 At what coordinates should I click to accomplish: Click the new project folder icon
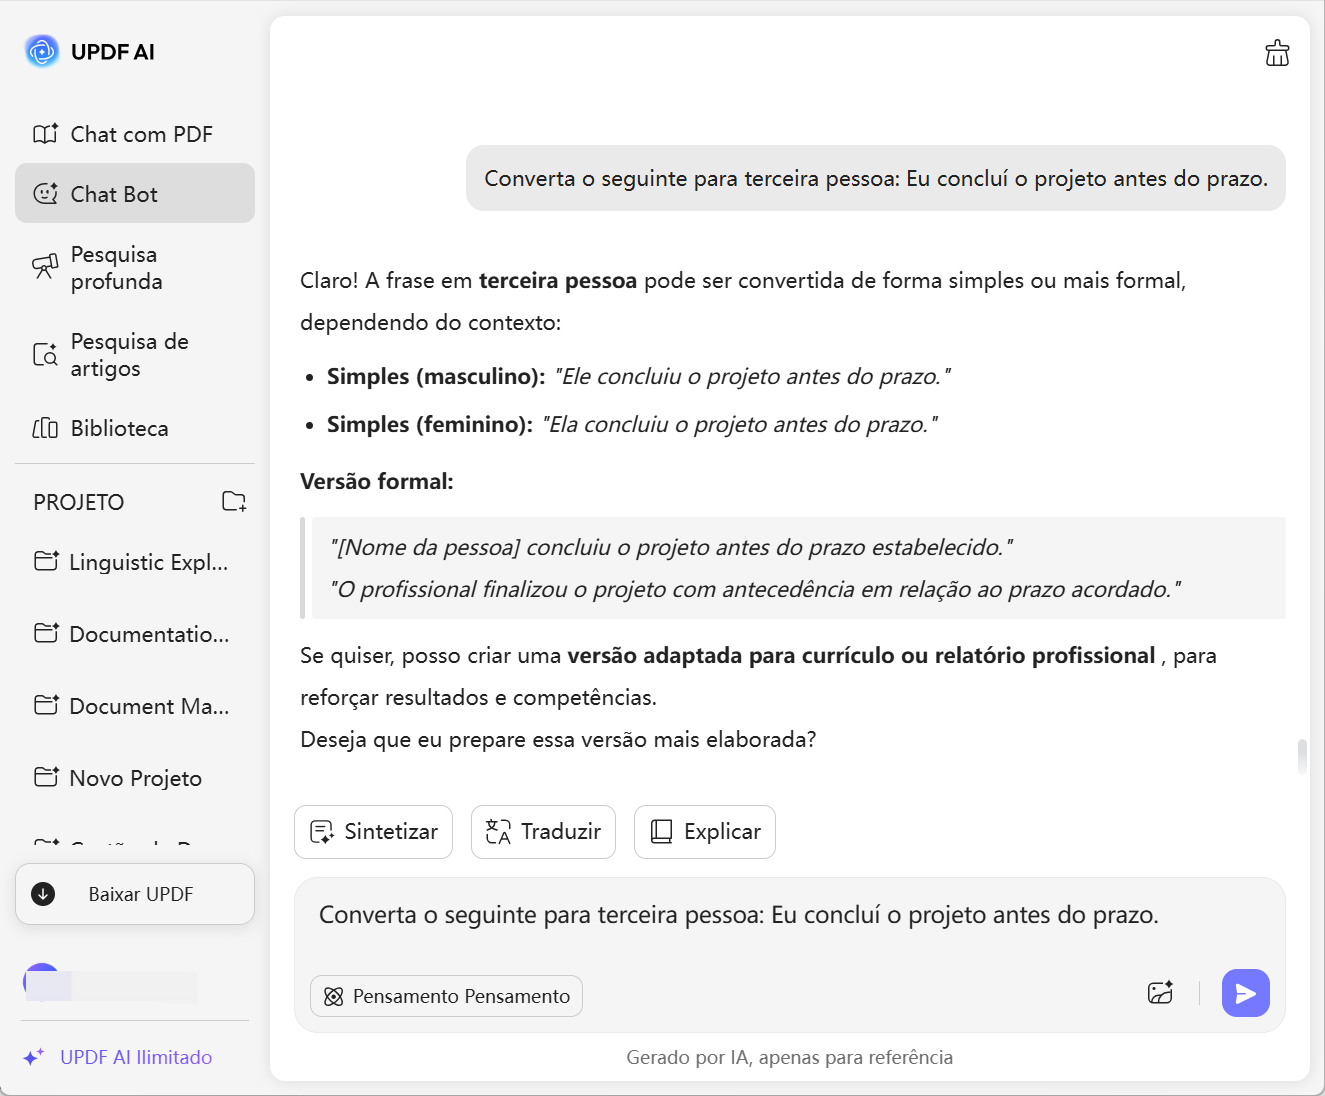tap(234, 502)
